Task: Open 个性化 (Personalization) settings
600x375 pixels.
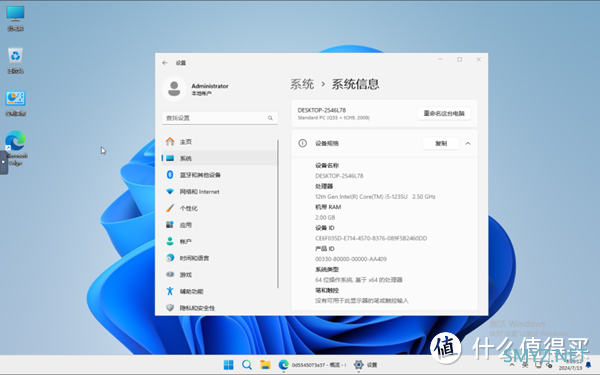Action: [x=220, y=208]
